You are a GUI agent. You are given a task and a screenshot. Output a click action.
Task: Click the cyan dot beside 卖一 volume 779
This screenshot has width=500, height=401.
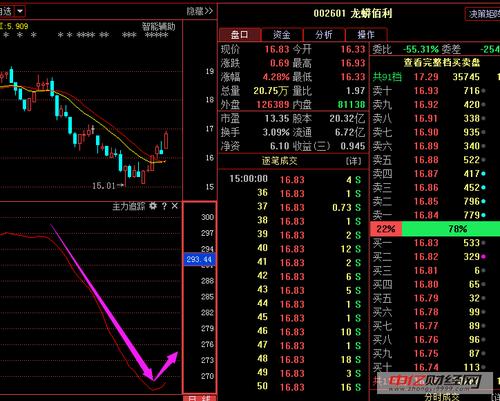[x=483, y=215]
